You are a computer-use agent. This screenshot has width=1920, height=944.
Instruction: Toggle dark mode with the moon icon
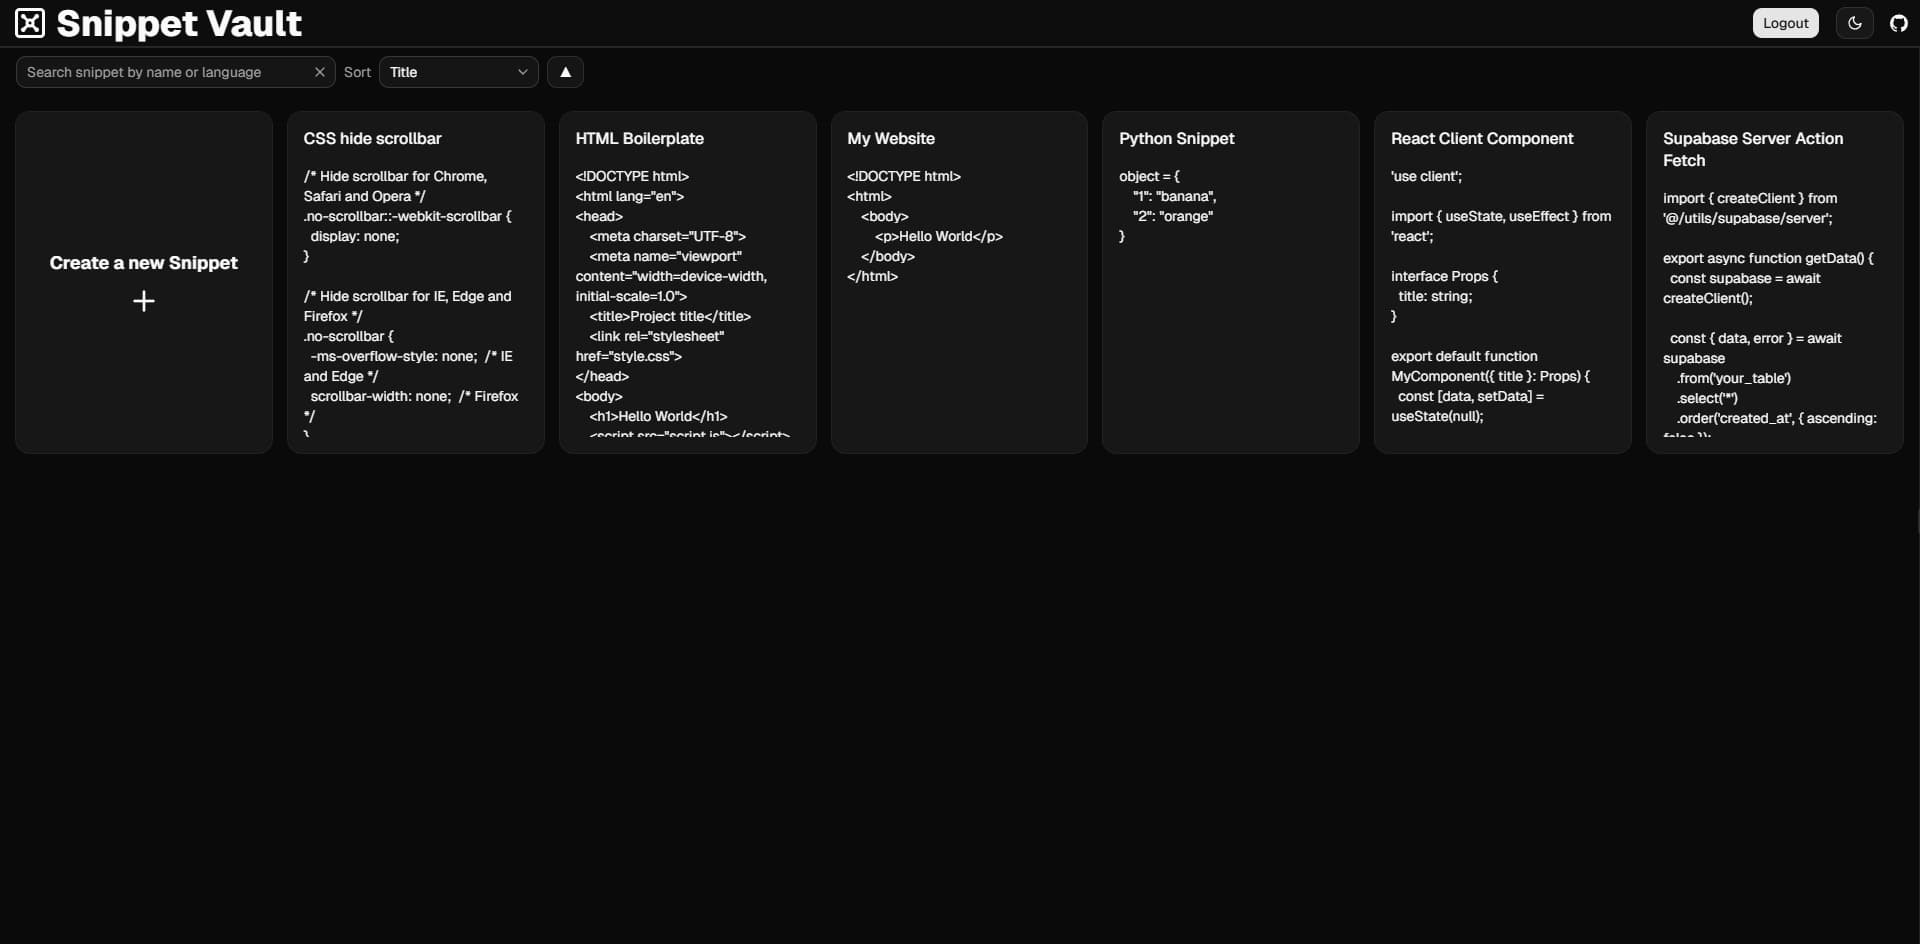click(x=1855, y=23)
